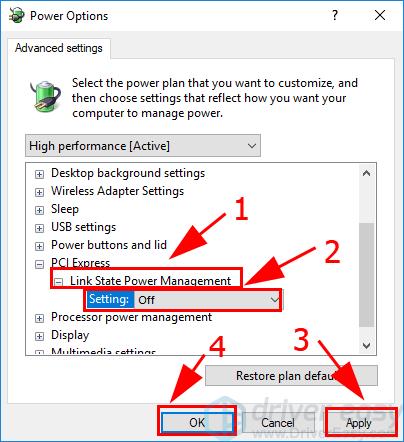The image size is (404, 442).
Task: Click the question mark help button
Action: tap(335, 15)
